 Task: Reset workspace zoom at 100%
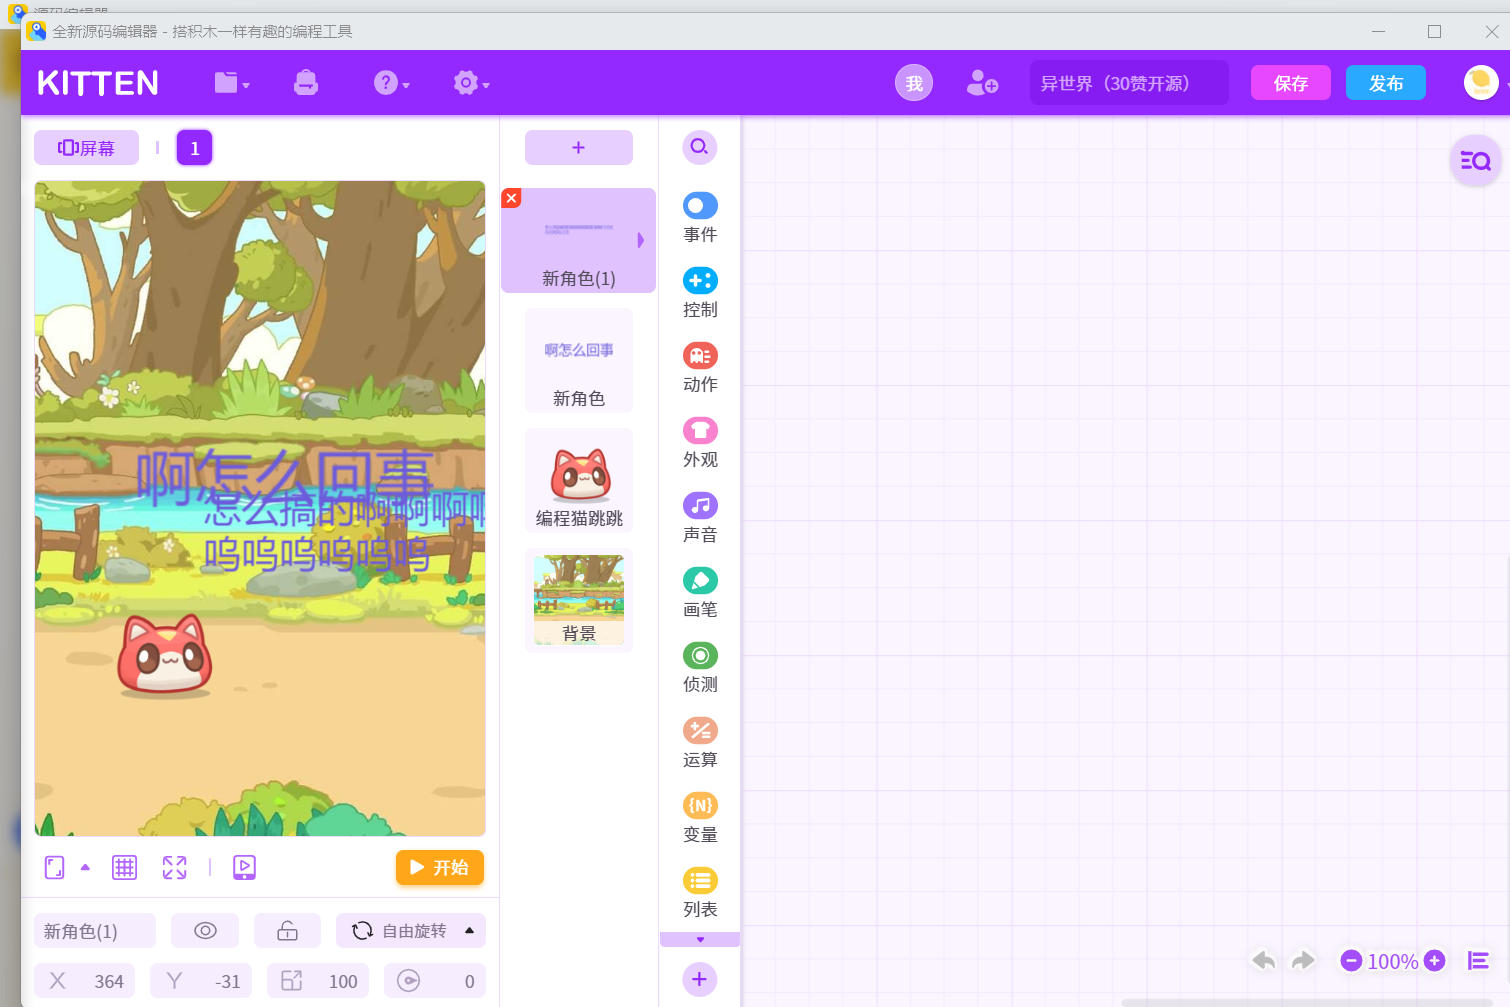[1393, 961]
